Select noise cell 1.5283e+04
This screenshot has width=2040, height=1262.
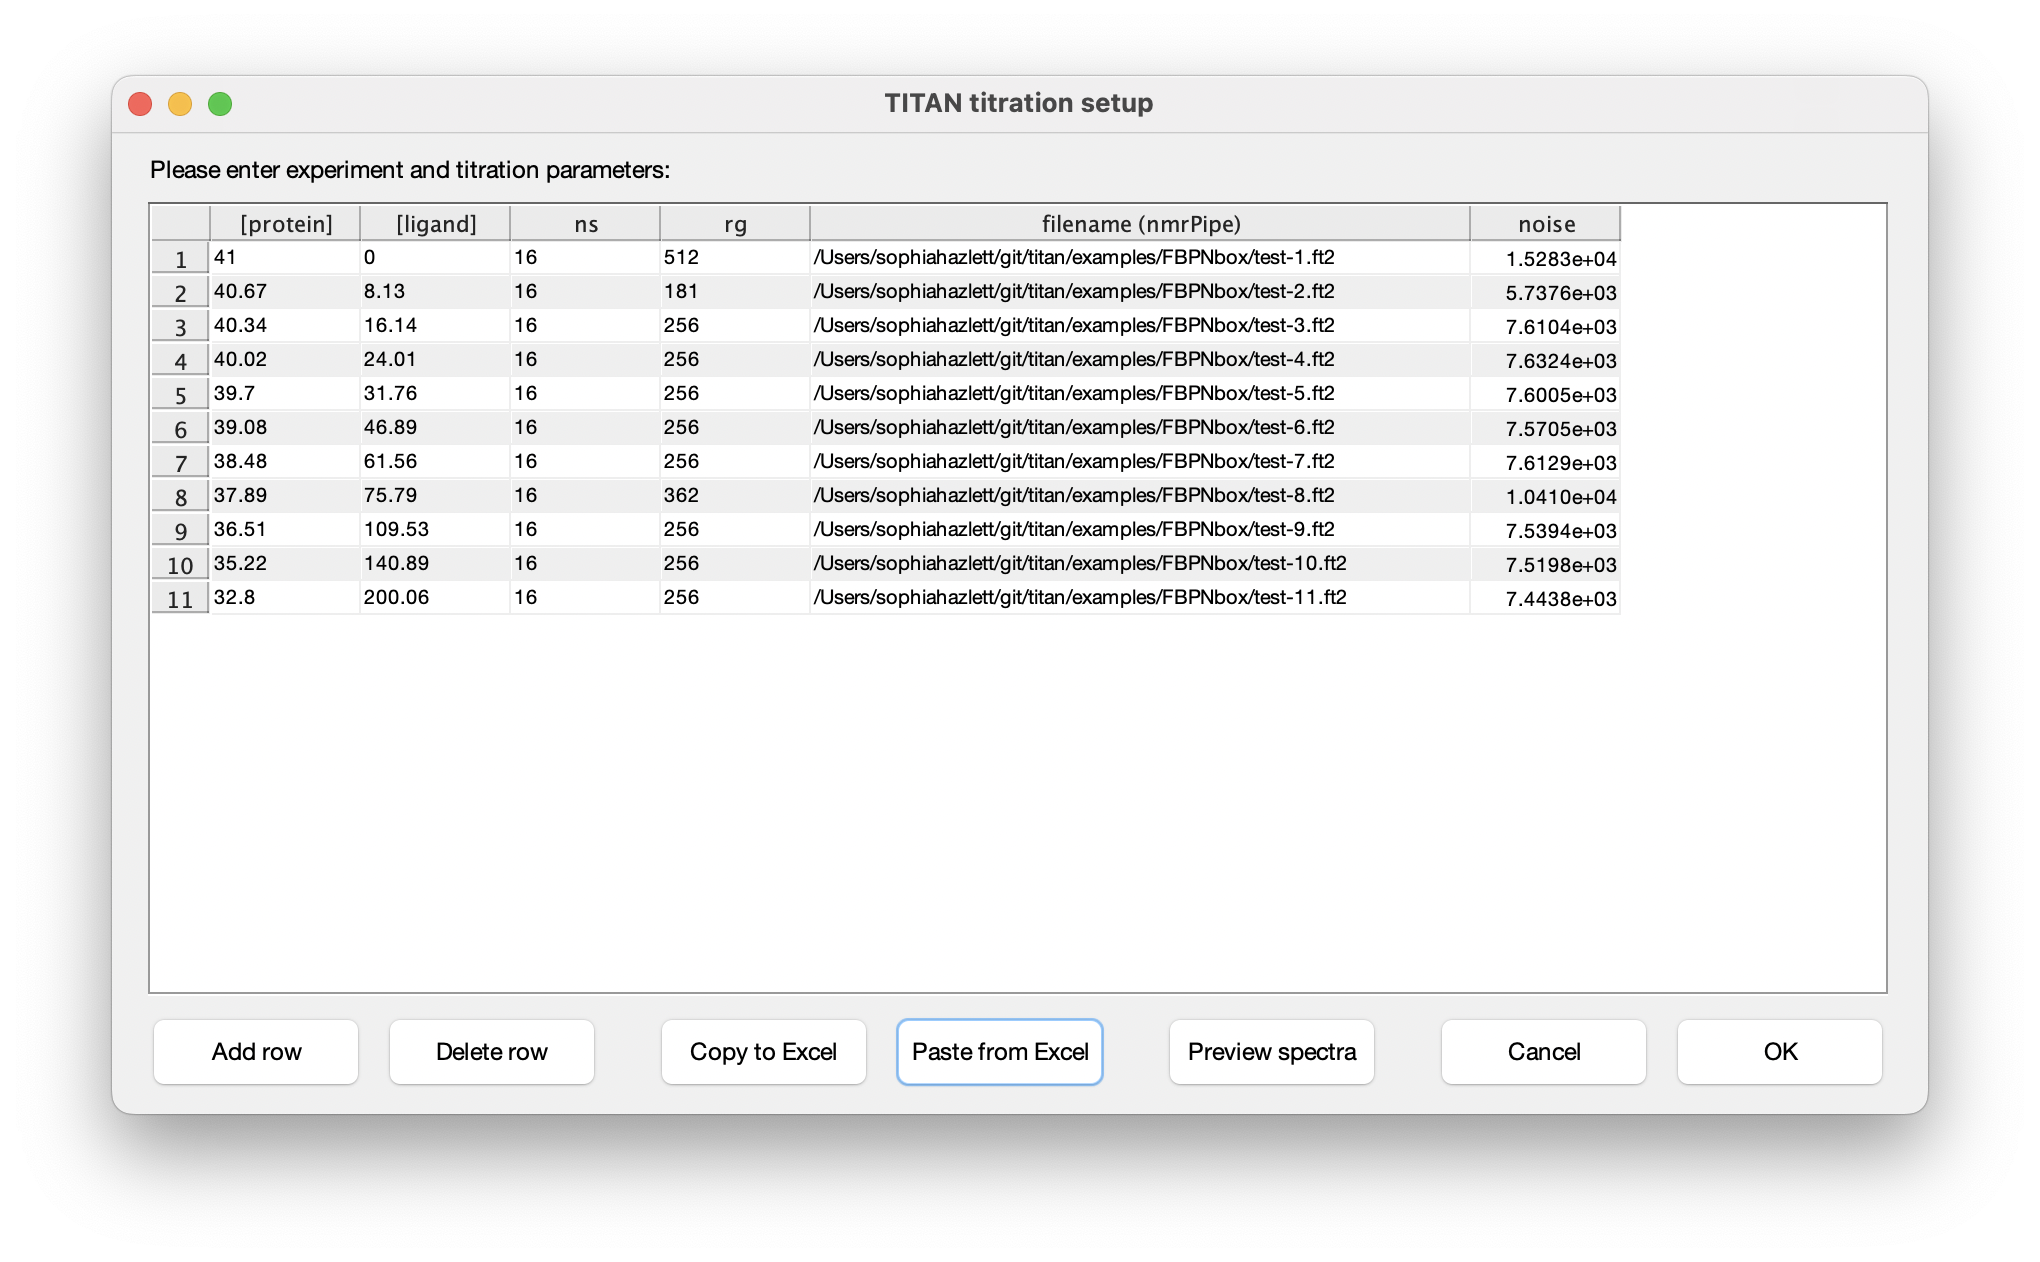[1546, 258]
